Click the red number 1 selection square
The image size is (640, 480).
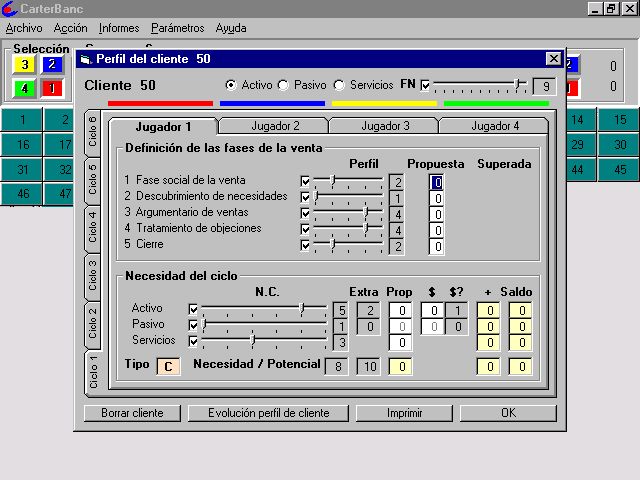click(x=52, y=87)
